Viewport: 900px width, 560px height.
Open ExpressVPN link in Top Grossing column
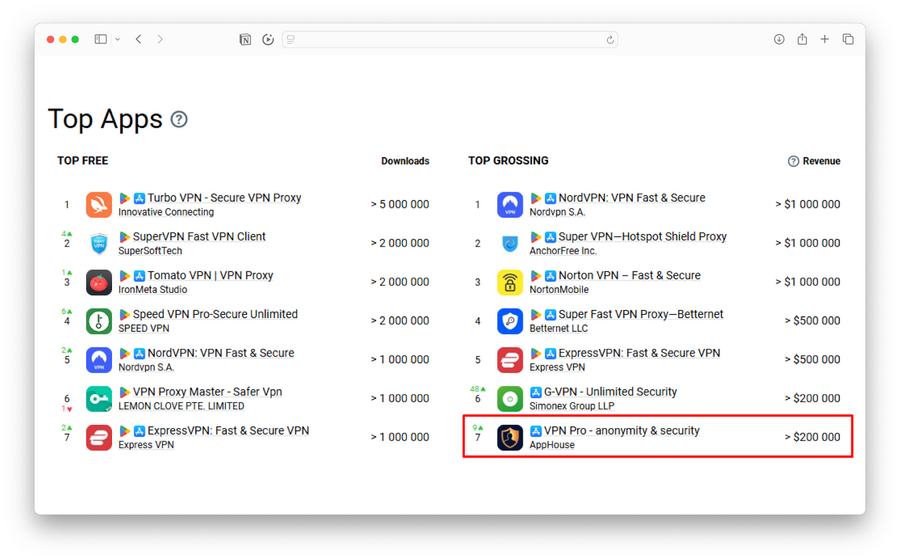[x=639, y=353]
